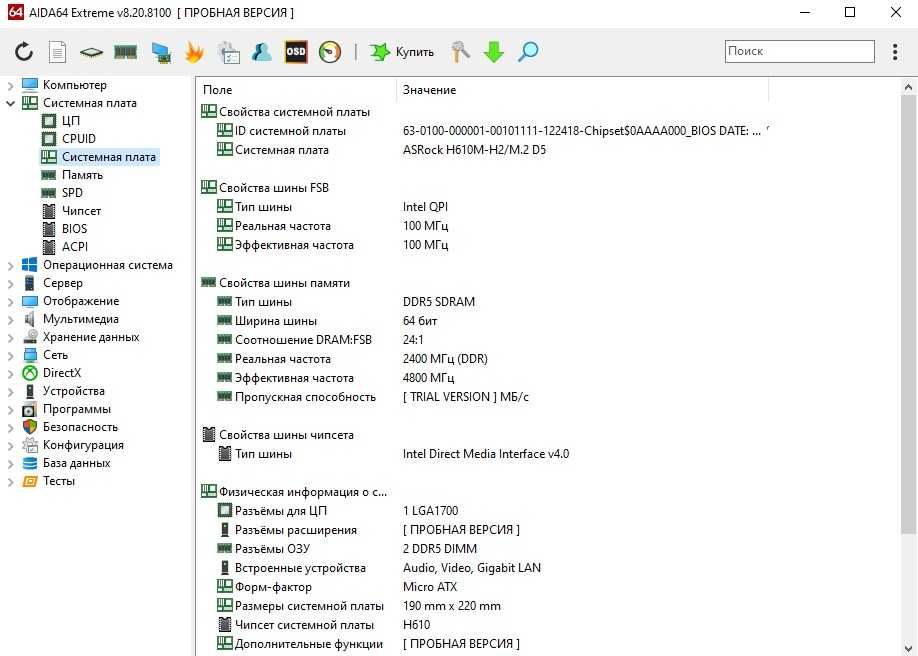Viewport: 918px width, 656px height.
Task: Select SPD in the tree
Action: pyautogui.click(x=72, y=193)
